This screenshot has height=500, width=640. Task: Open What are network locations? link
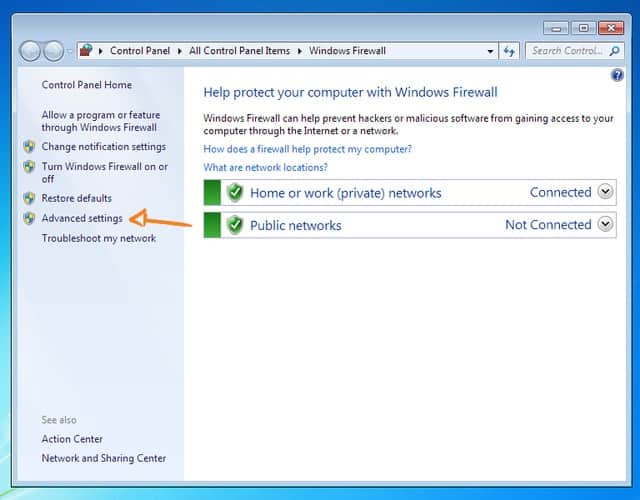(x=265, y=167)
